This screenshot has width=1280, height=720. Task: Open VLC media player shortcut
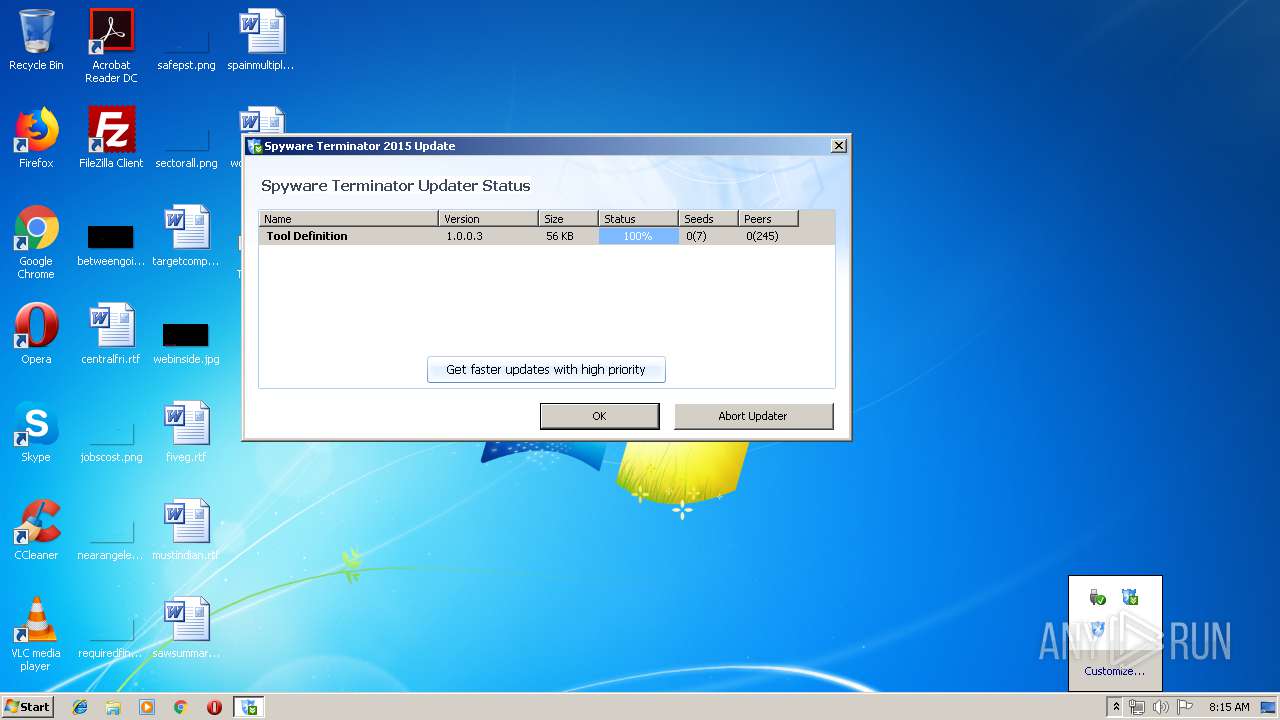(x=36, y=634)
